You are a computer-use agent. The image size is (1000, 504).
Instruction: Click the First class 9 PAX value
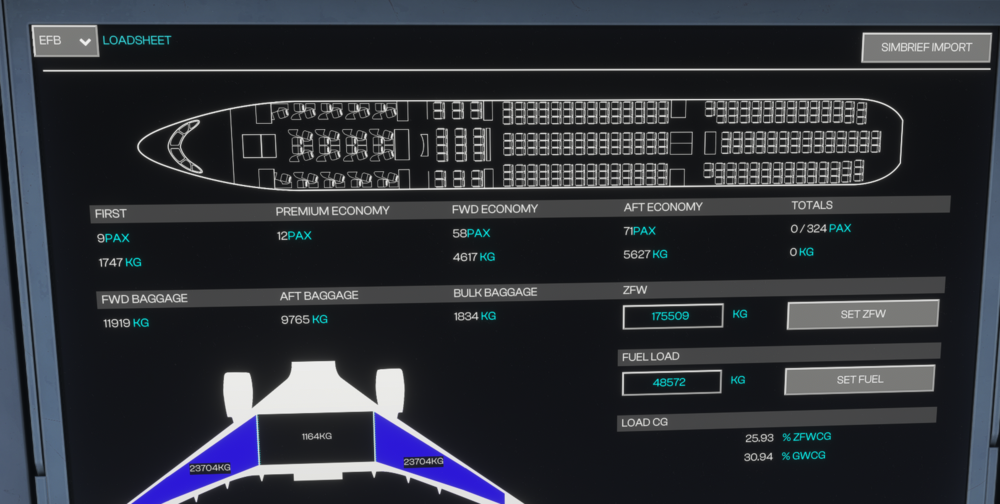[113, 238]
